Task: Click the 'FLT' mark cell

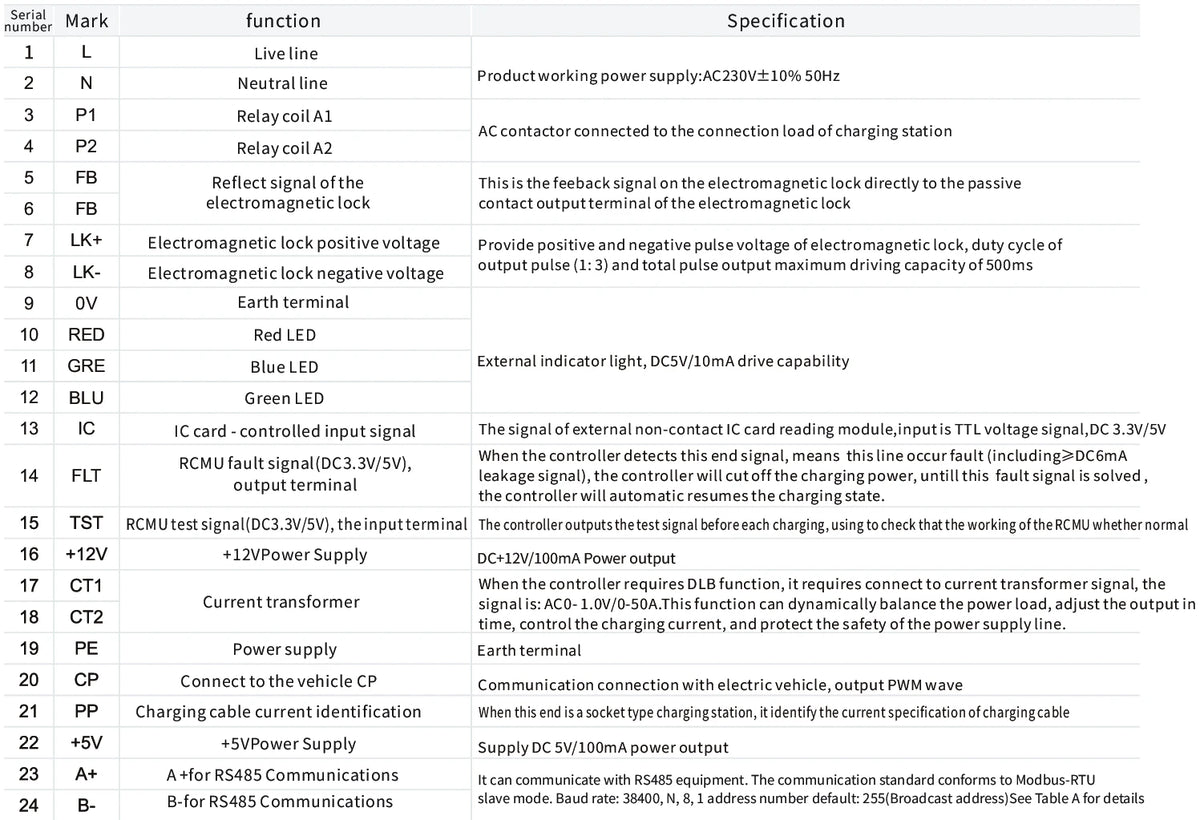Action: tap(86, 475)
